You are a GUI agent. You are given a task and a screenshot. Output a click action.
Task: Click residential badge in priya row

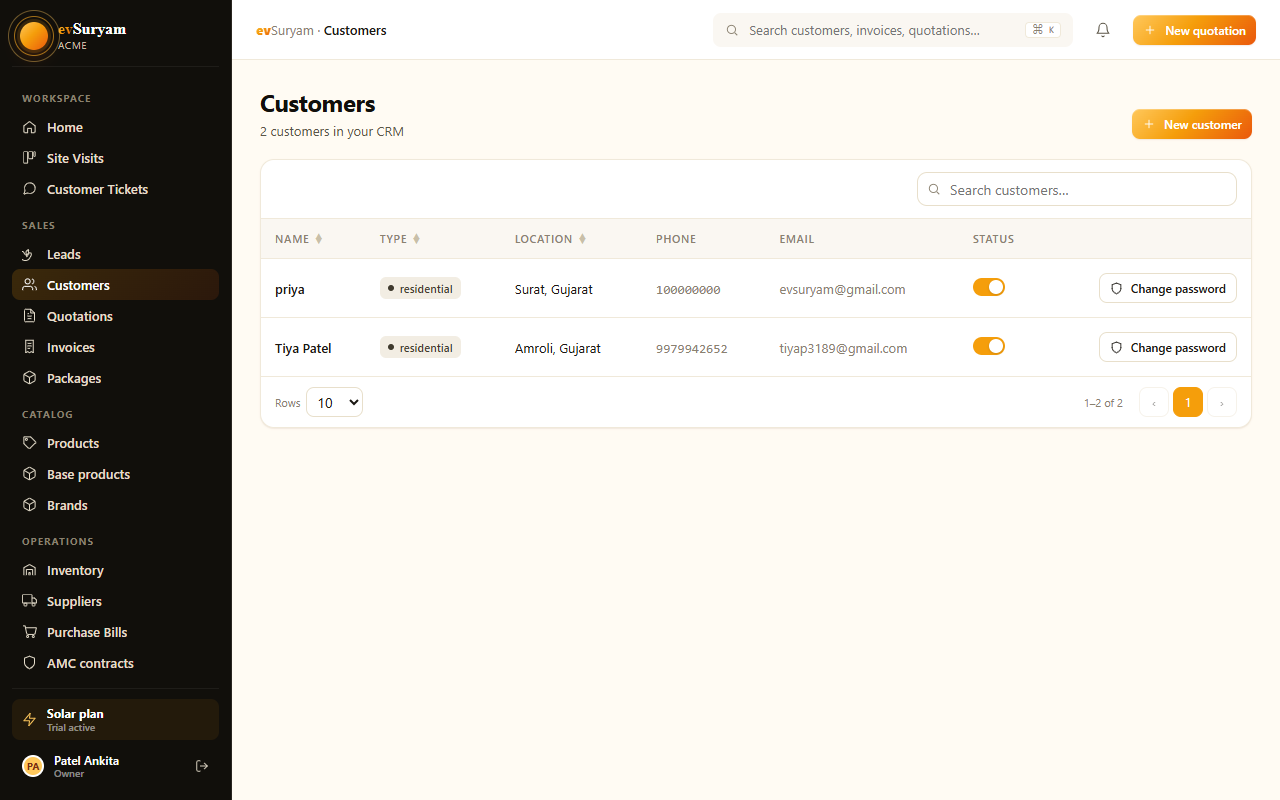(420, 288)
